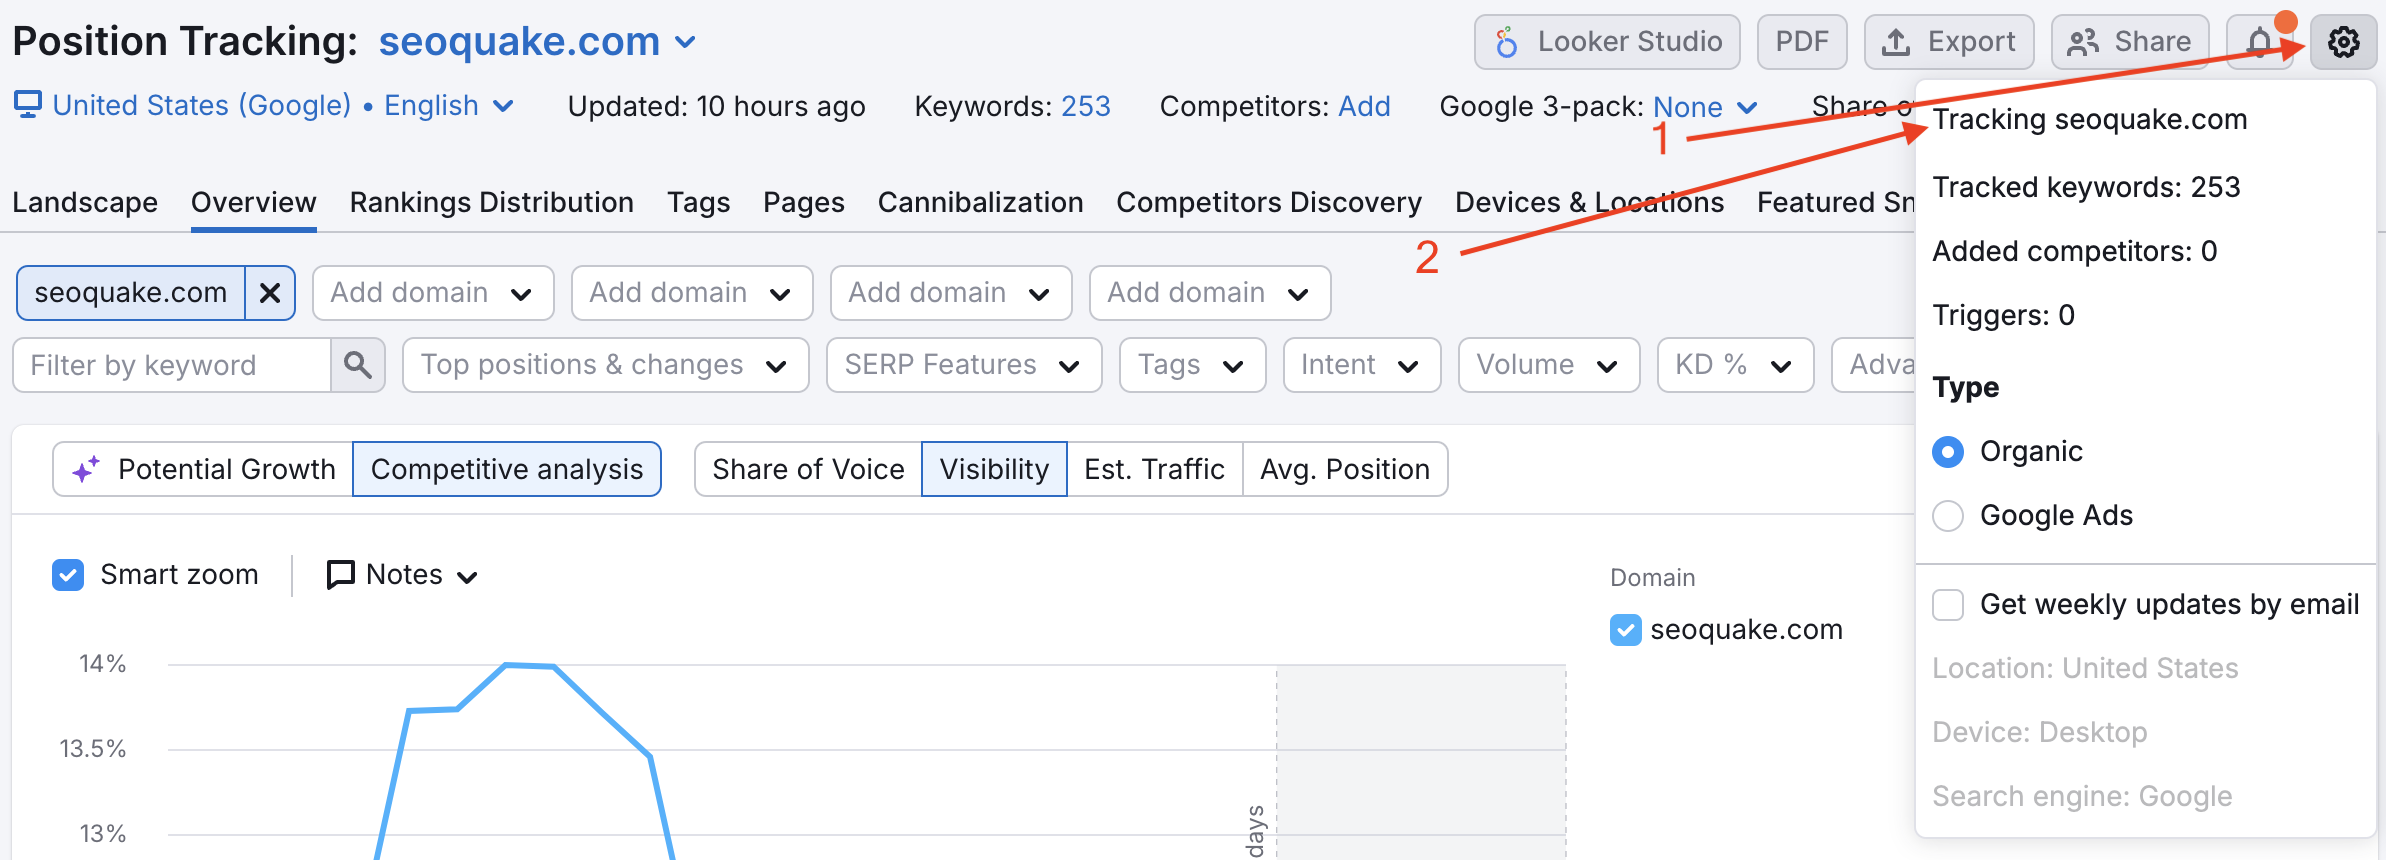
Task: Switch to the Landscape tab
Action: click(85, 202)
